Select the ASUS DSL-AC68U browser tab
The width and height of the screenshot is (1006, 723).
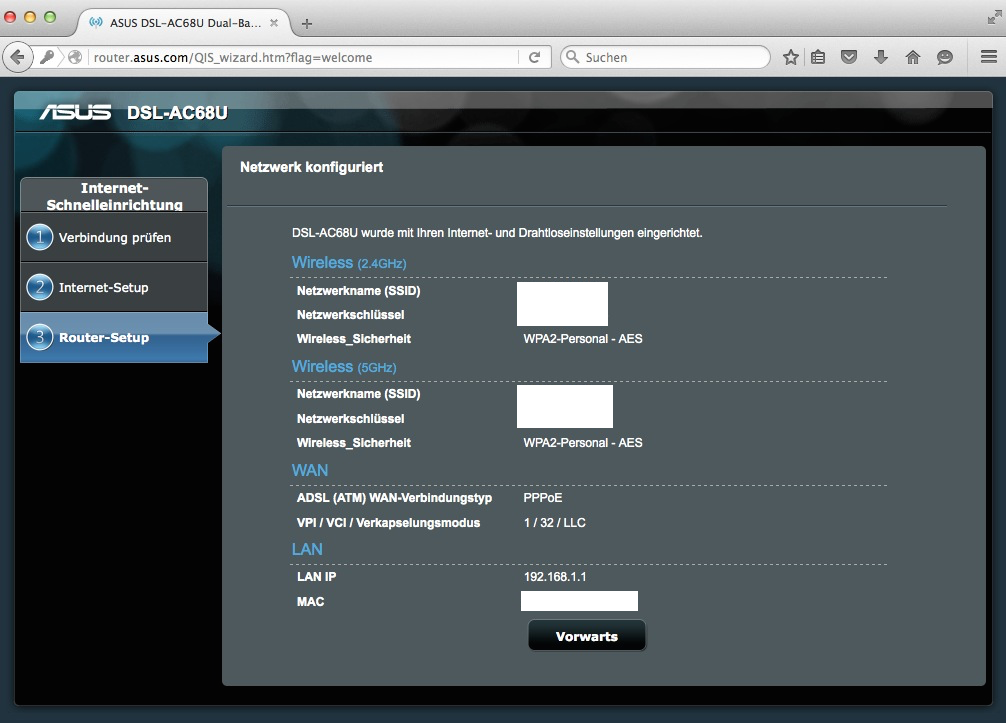coord(185,23)
